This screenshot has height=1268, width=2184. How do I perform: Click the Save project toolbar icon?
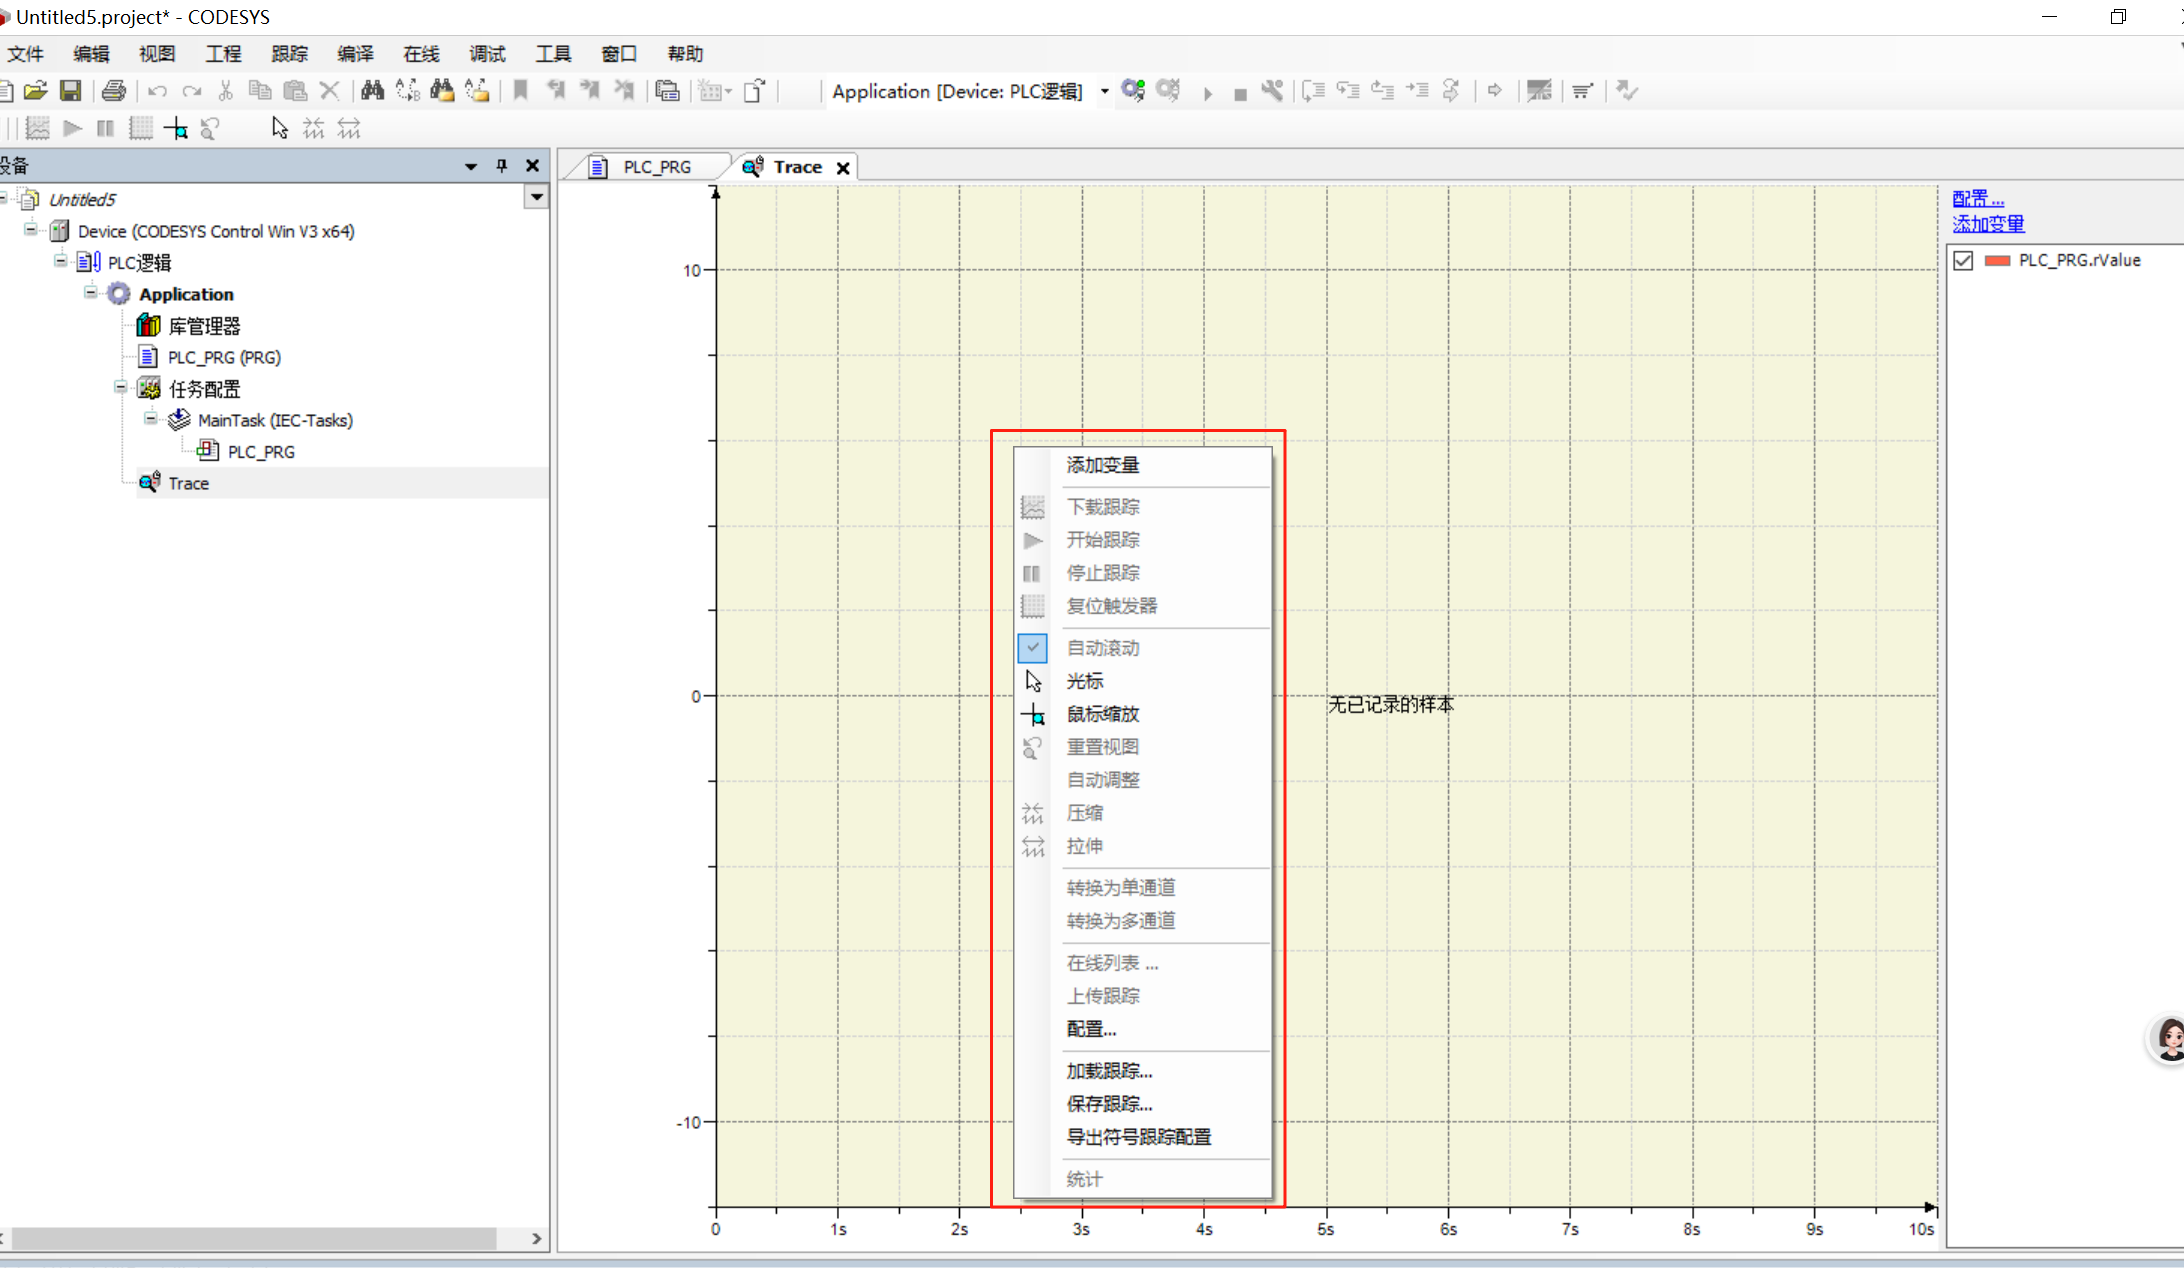coord(70,91)
